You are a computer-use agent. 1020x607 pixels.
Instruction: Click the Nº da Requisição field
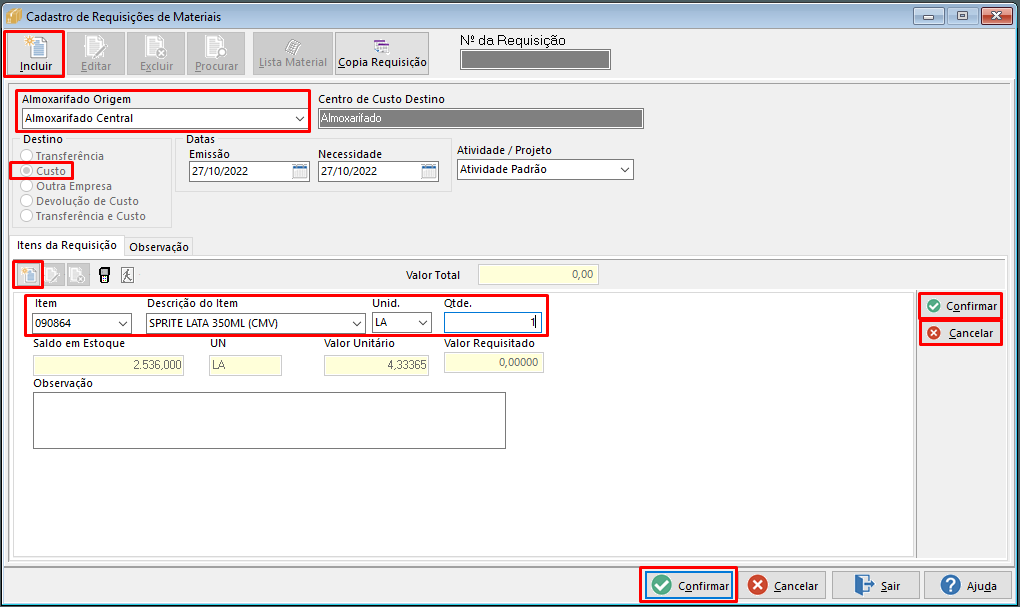coord(535,60)
